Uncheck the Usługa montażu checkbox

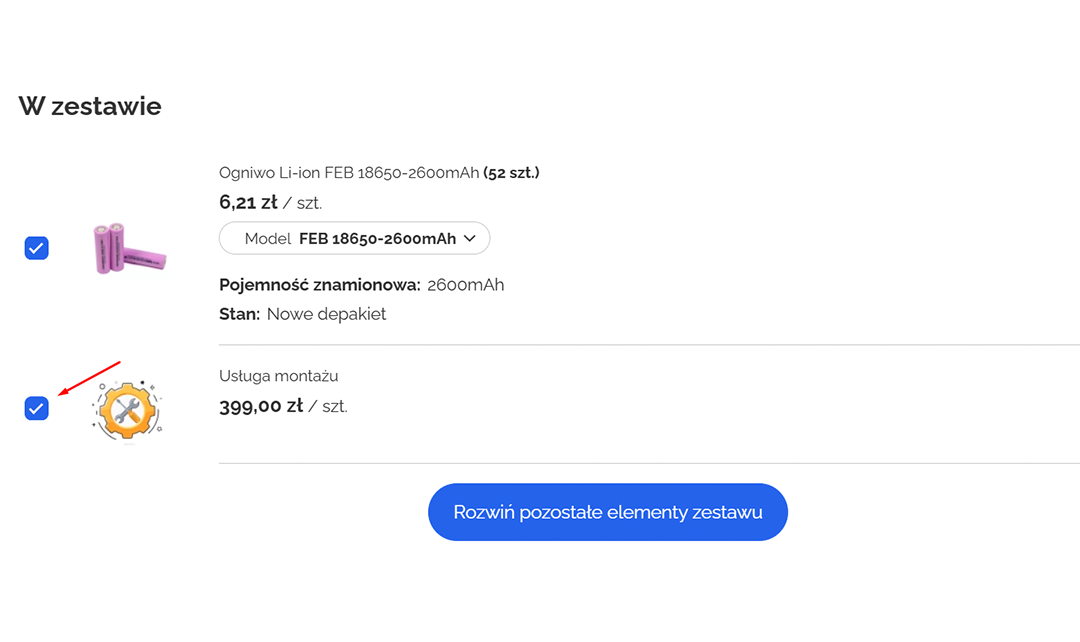tap(37, 408)
